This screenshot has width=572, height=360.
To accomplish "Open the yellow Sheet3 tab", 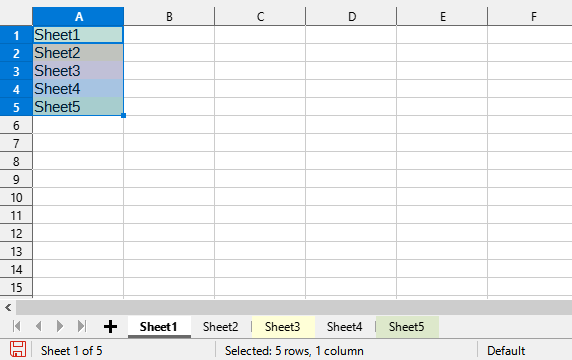I will coord(282,327).
